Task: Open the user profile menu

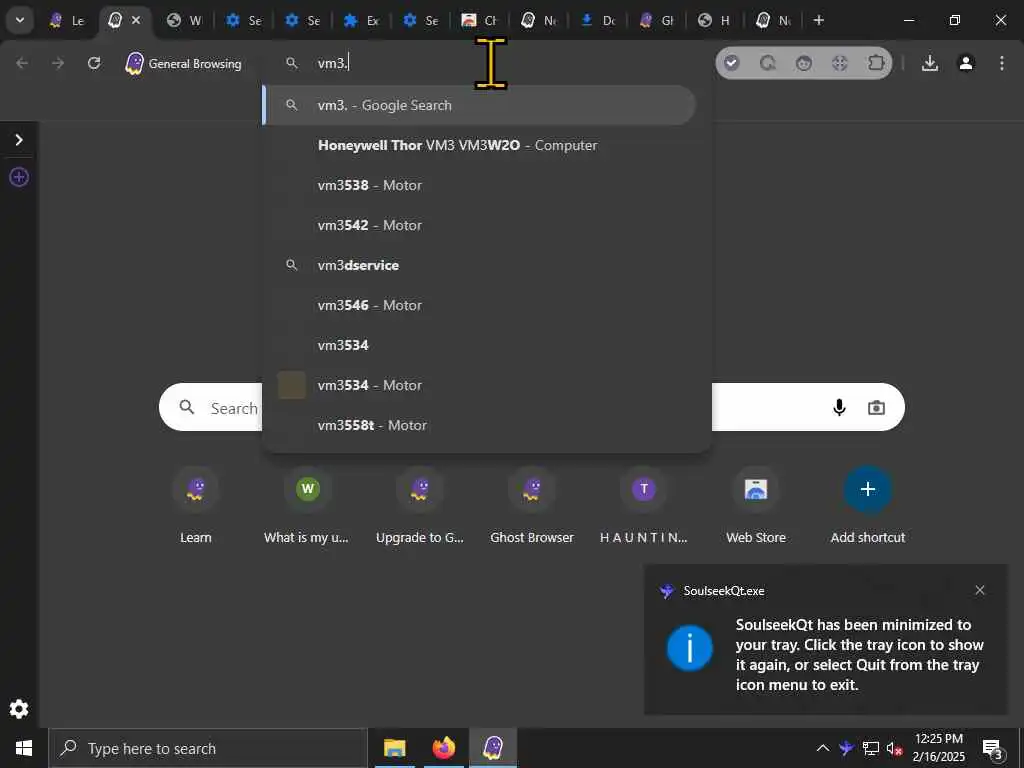Action: [966, 63]
